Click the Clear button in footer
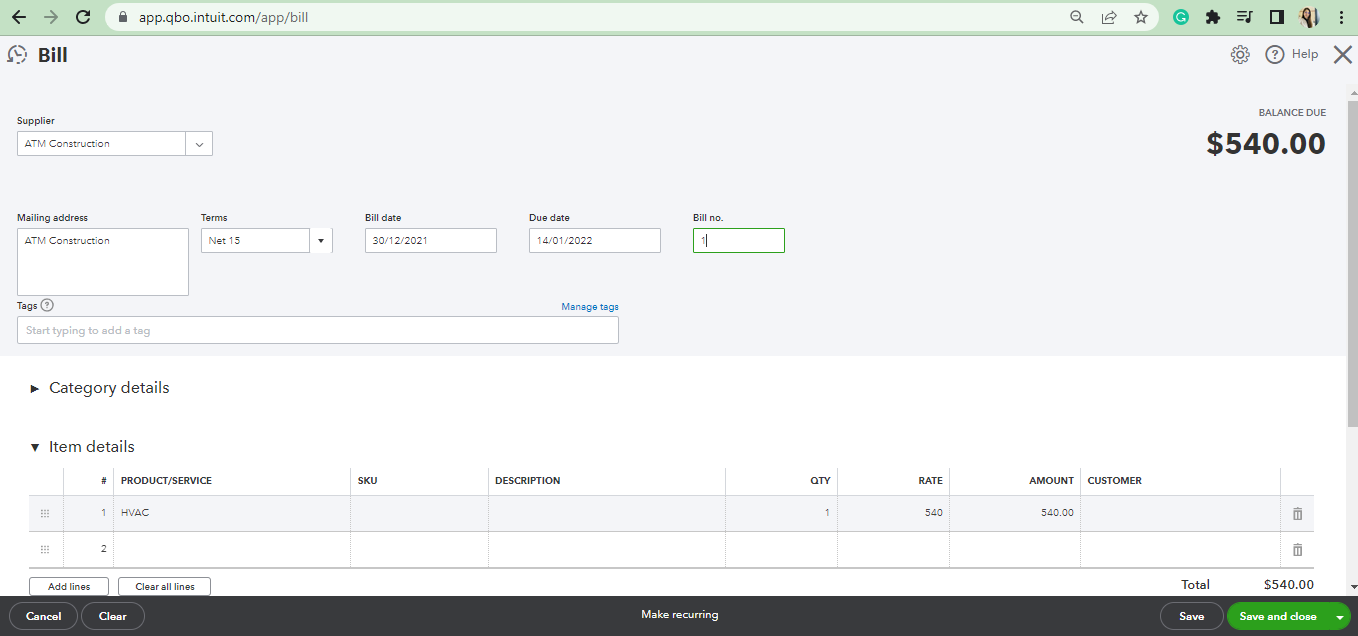This screenshot has height=636, width=1358. coord(113,616)
